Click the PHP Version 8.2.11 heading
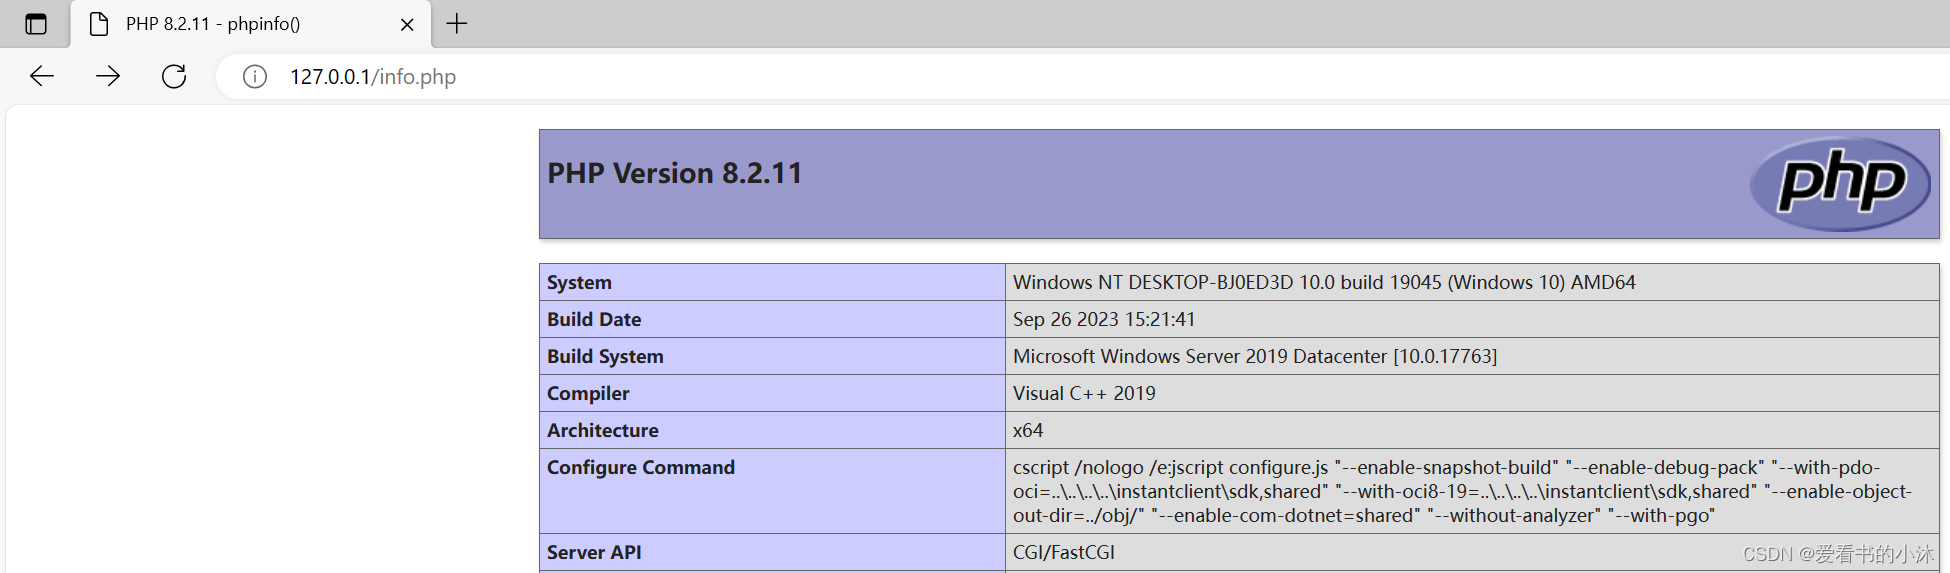1950x573 pixels. 675,173
